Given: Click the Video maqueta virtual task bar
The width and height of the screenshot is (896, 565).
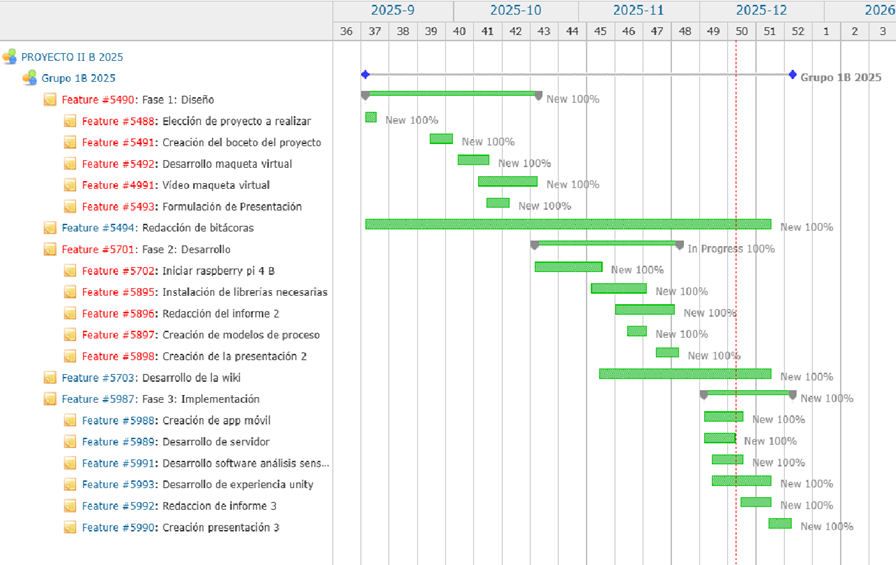Looking at the screenshot, I should [507, 182].
